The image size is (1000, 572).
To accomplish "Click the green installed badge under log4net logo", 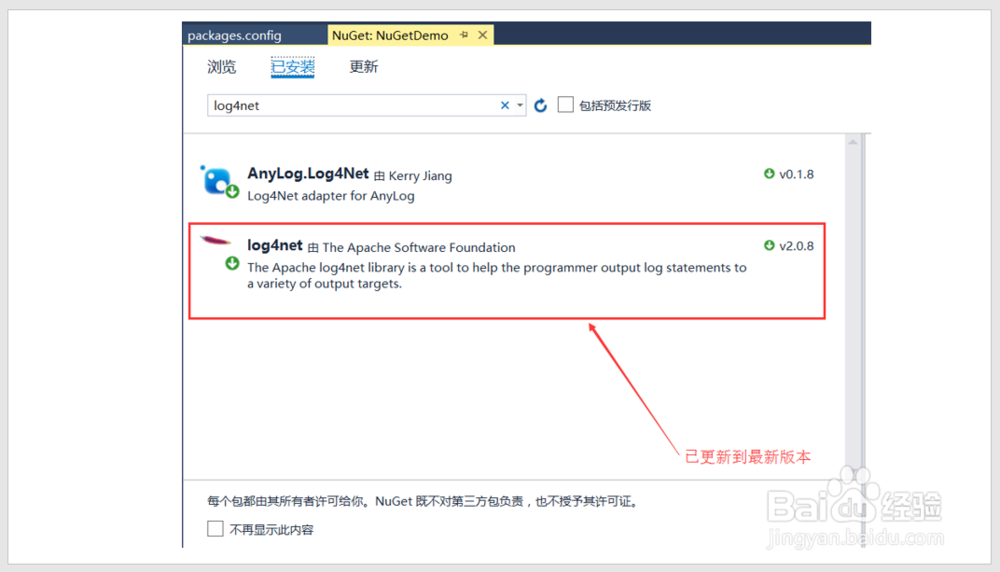I will pyautogui.click(x=232, y=263).
